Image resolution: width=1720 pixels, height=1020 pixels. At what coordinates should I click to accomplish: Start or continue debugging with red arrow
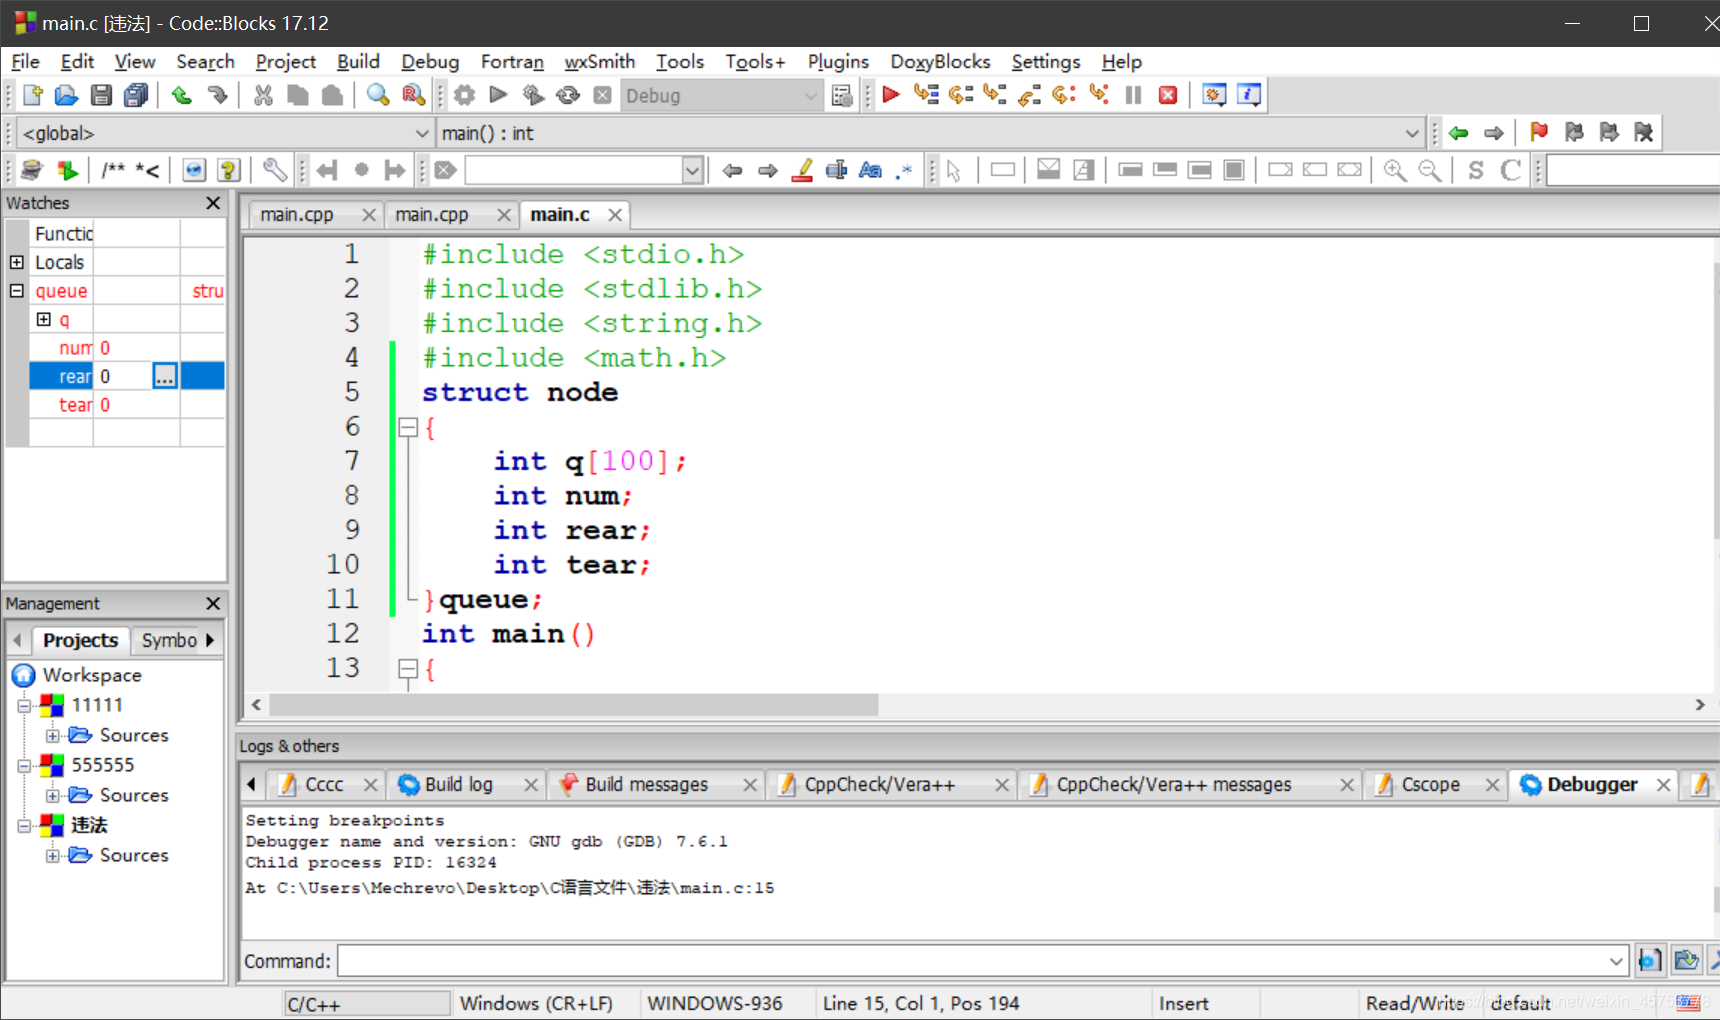coord(891,95)
